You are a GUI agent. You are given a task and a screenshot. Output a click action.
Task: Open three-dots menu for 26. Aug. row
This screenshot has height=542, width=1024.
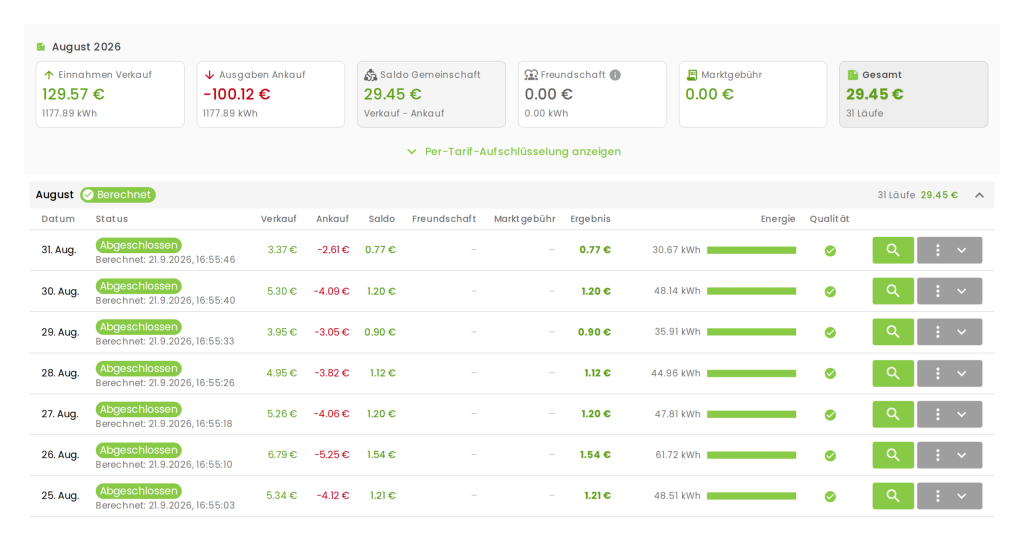(938, 455)
